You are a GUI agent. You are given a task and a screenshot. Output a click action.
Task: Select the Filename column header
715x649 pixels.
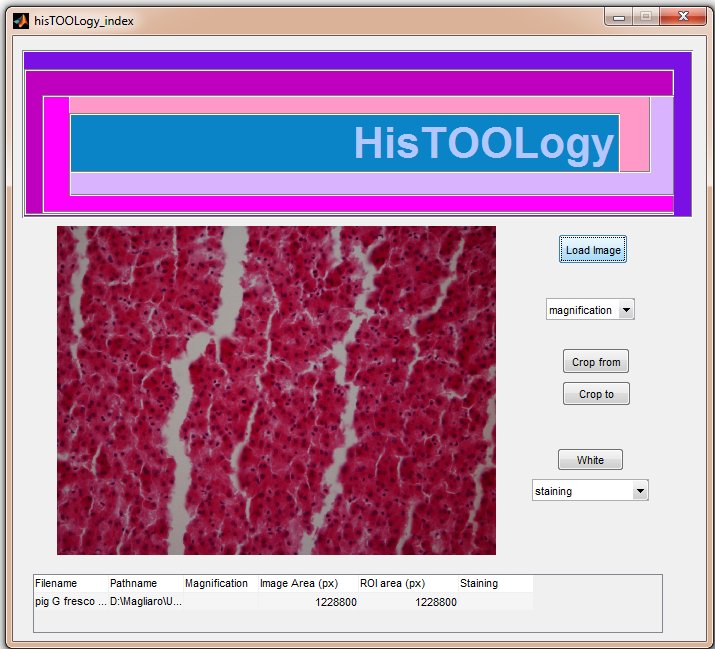point(71,583)
